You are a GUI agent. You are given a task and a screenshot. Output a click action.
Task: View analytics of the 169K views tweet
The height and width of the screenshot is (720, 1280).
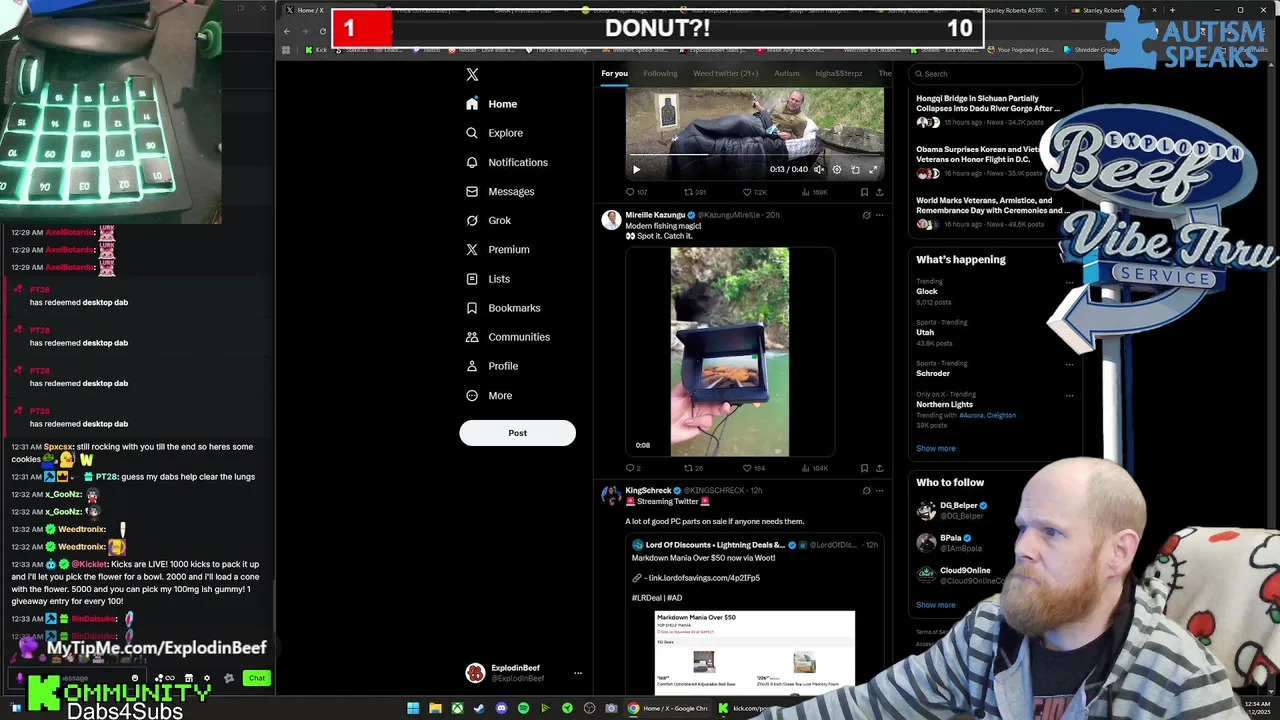813,192
